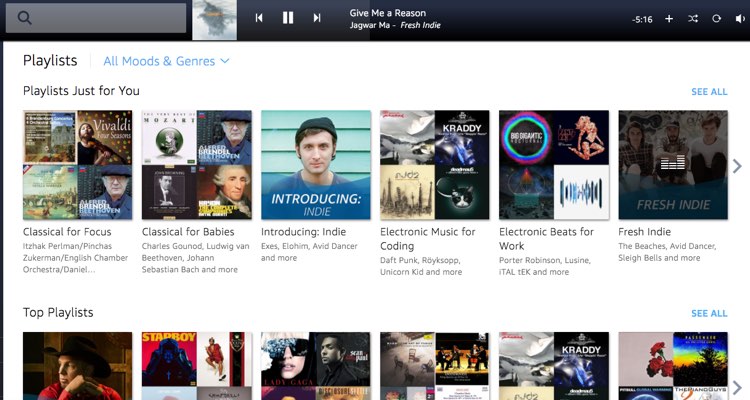The width and height of the screenshot is (750, 400).
Task: Show next Playlists Just for You with arrow
Action: pos(737,166)
